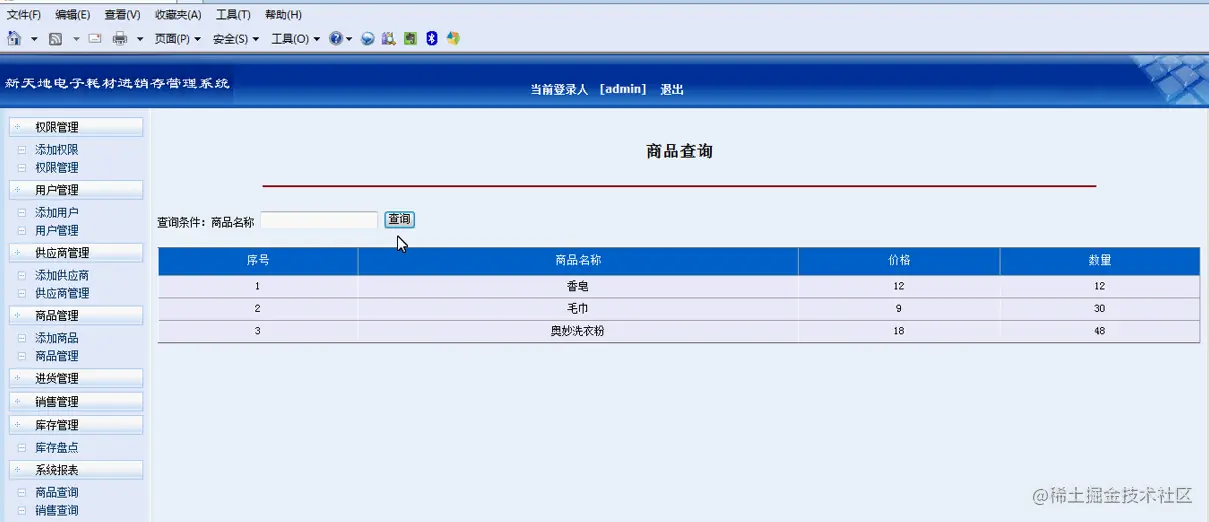Click the quantity 30 in the 毛巾 row
Viewport: 1209px width, 522px height.
point(1100,309)
